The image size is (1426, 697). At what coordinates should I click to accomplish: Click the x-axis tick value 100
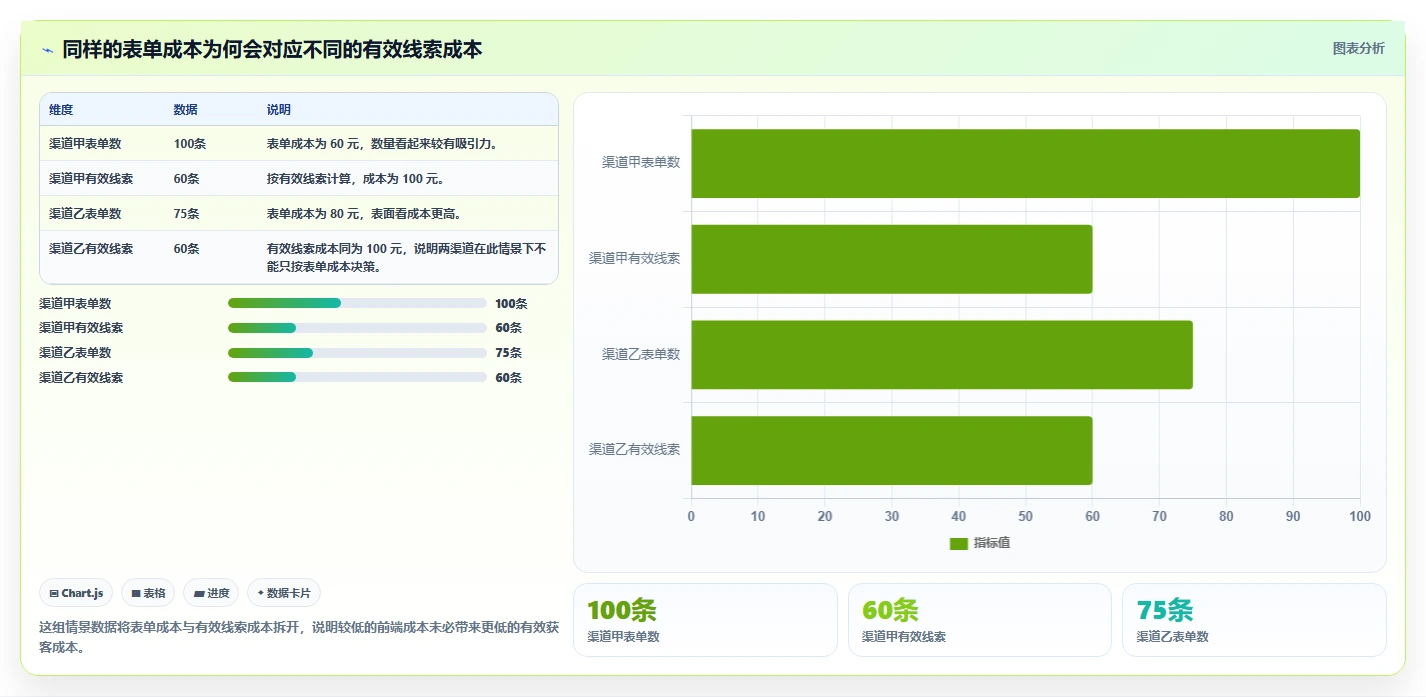coord(1360,517)
